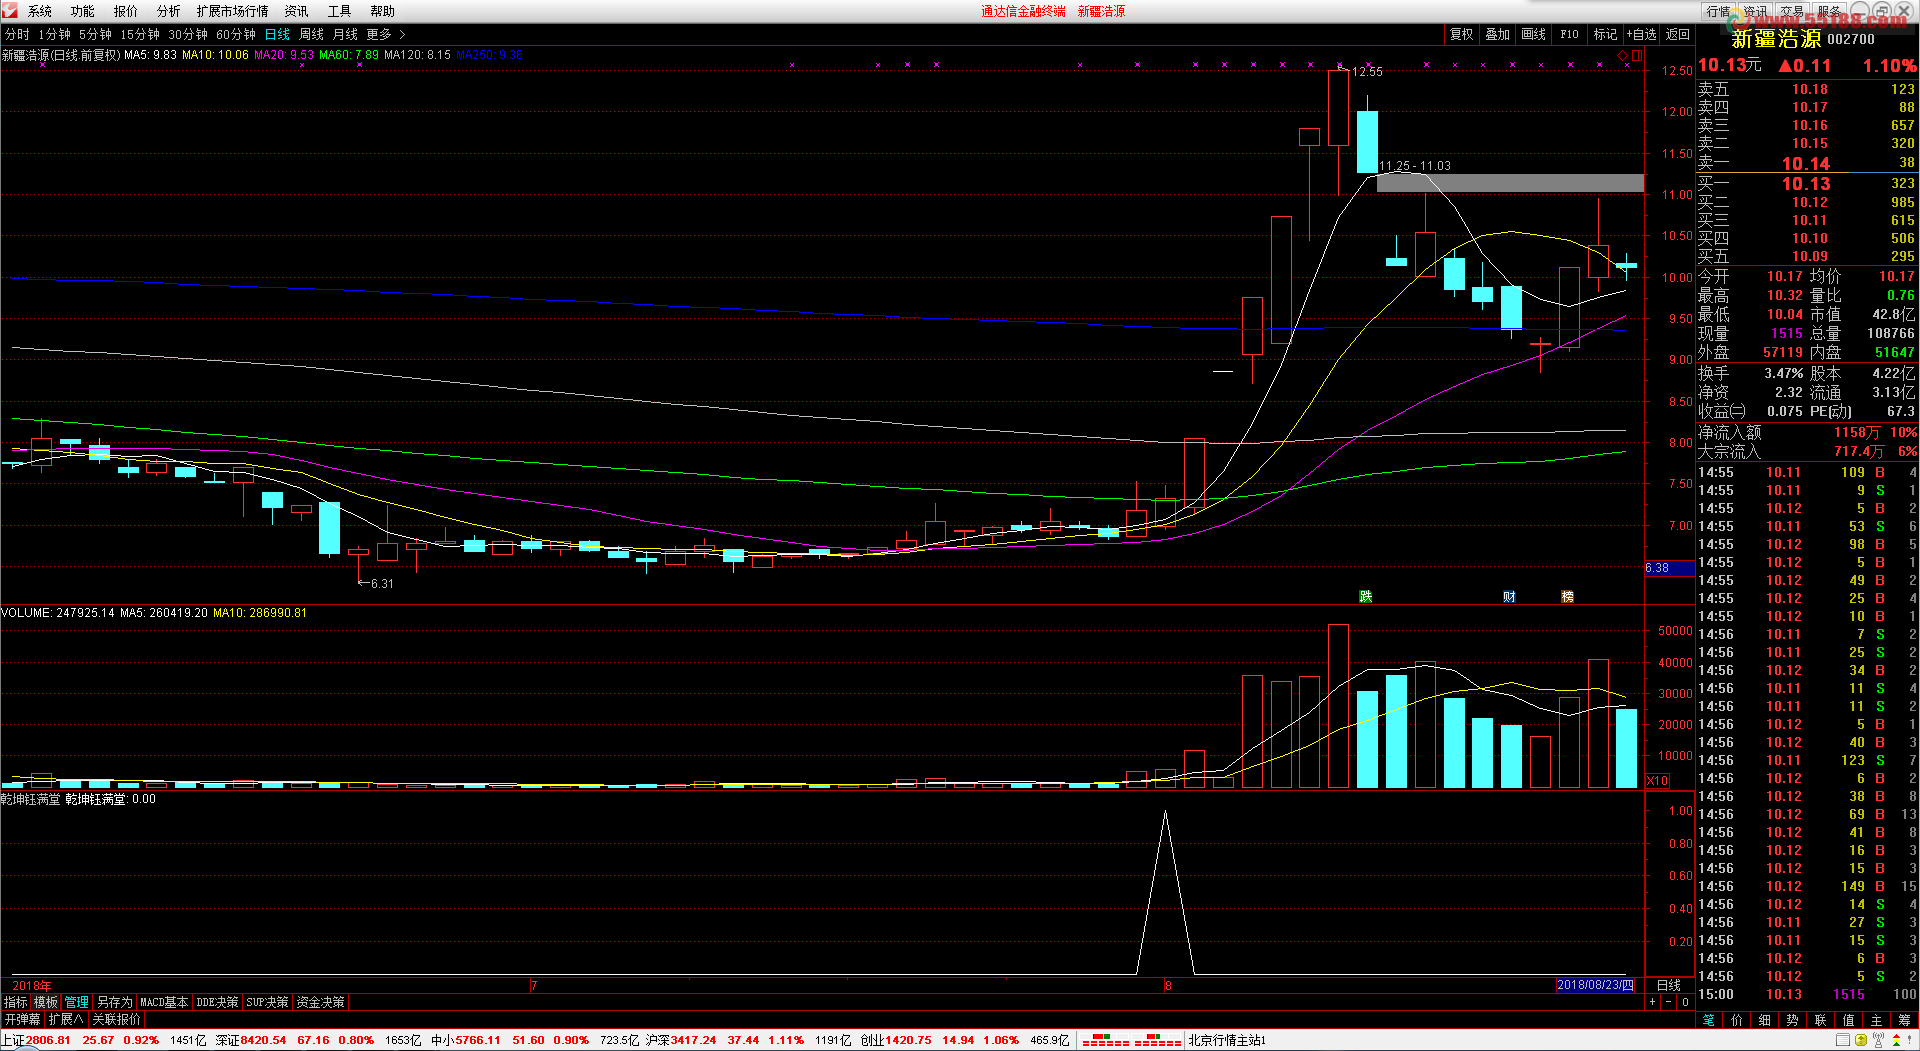This screenshot has width=1920, height=1051.
Task: Select the 主 main-force tab
Action: tap(1876, 1020)
